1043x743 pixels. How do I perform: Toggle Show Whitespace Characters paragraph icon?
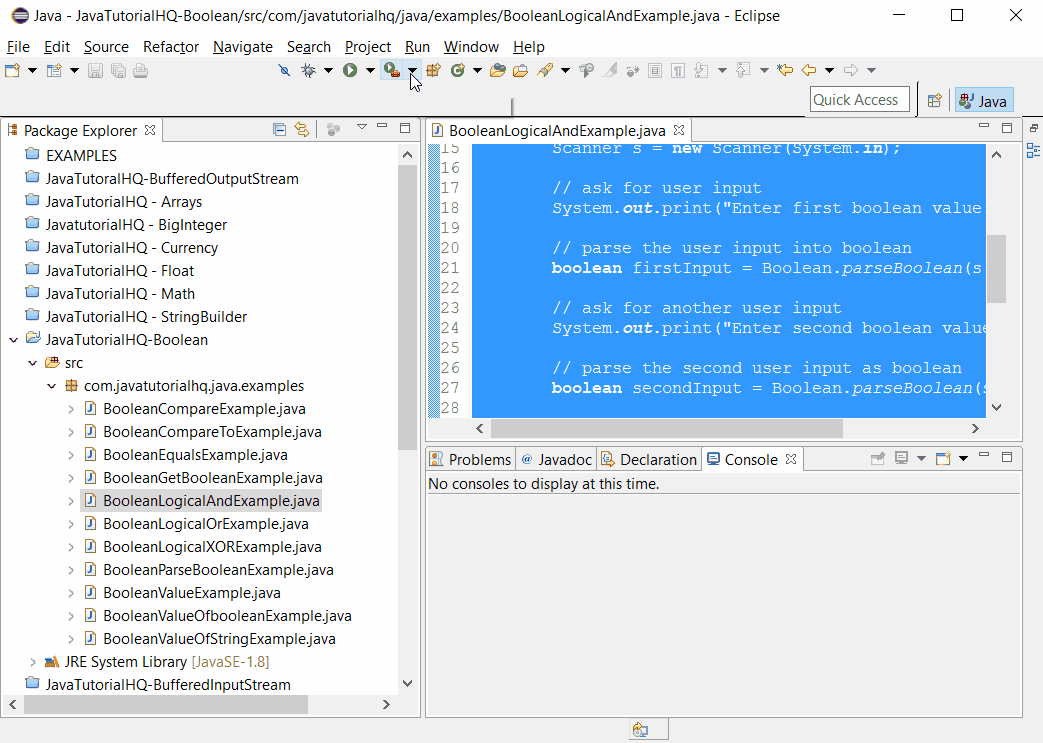click(678, 70)
